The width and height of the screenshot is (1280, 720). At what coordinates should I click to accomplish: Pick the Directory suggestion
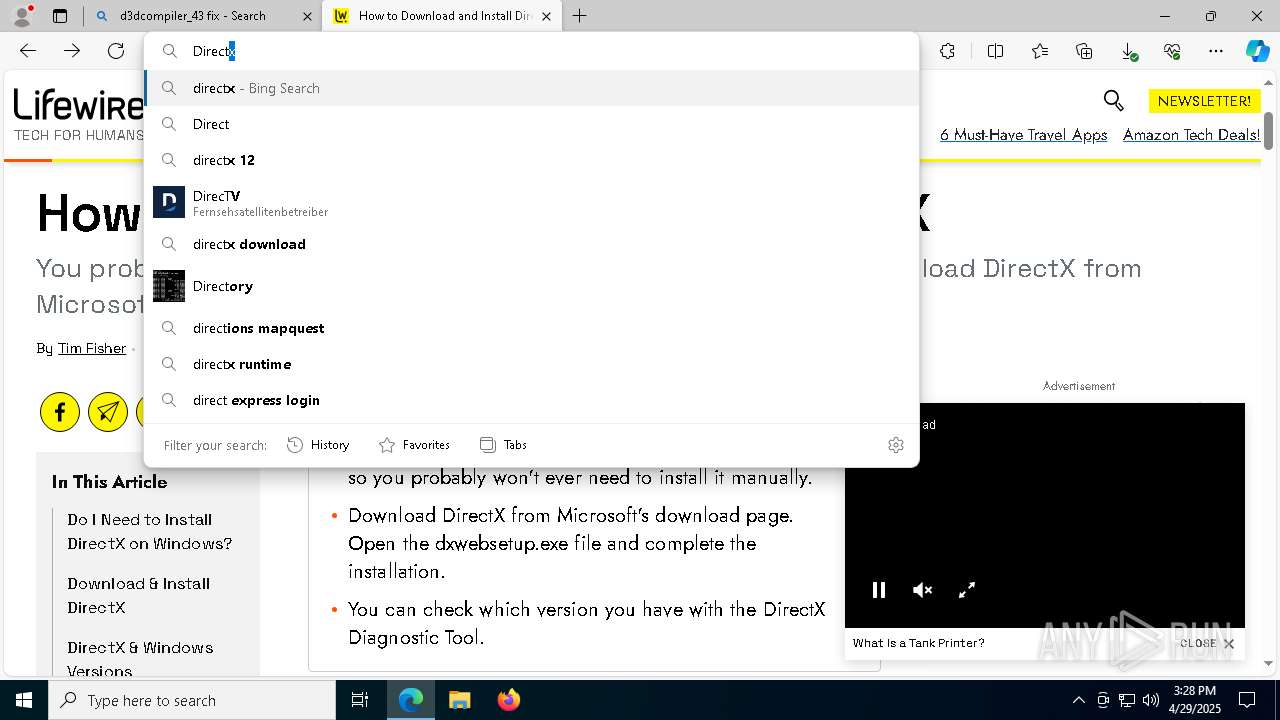pos(532,286)
